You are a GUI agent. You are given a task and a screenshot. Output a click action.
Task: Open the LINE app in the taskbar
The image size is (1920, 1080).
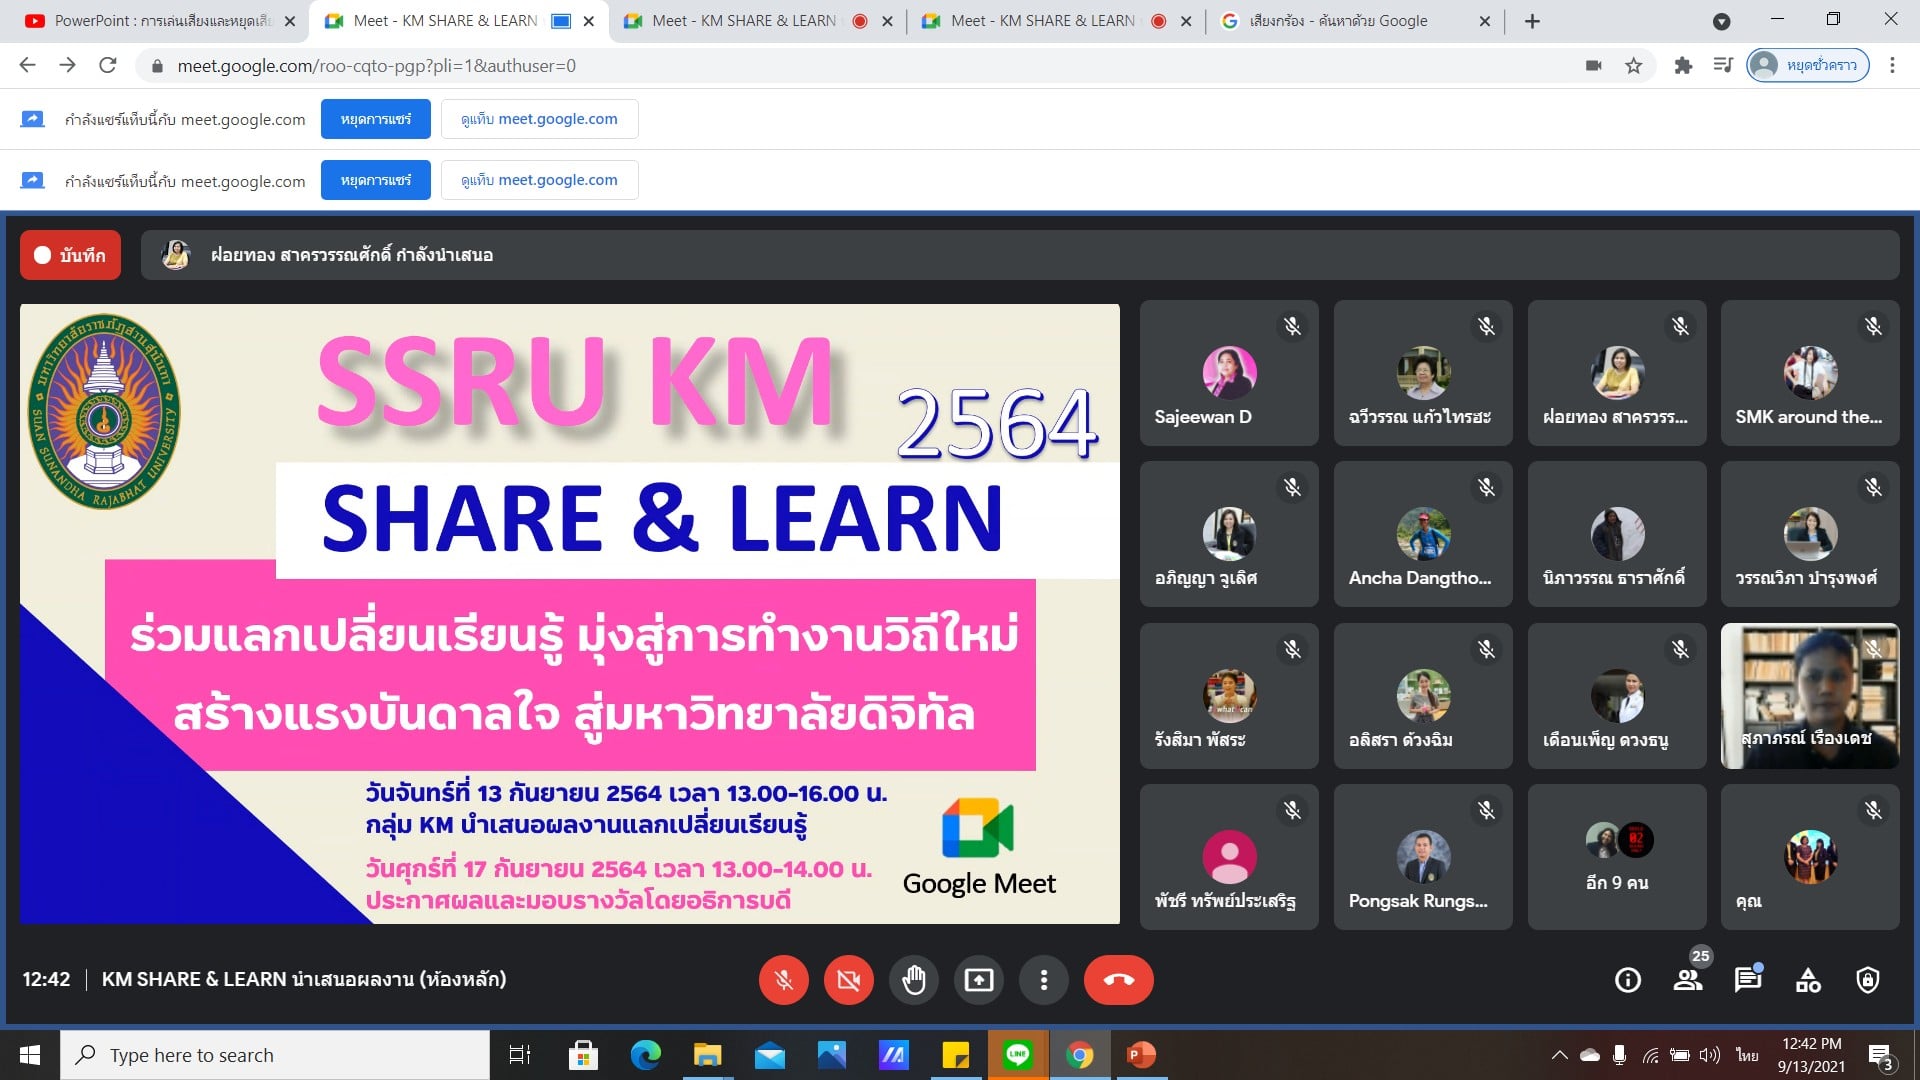click(x=1017, y=1055)
